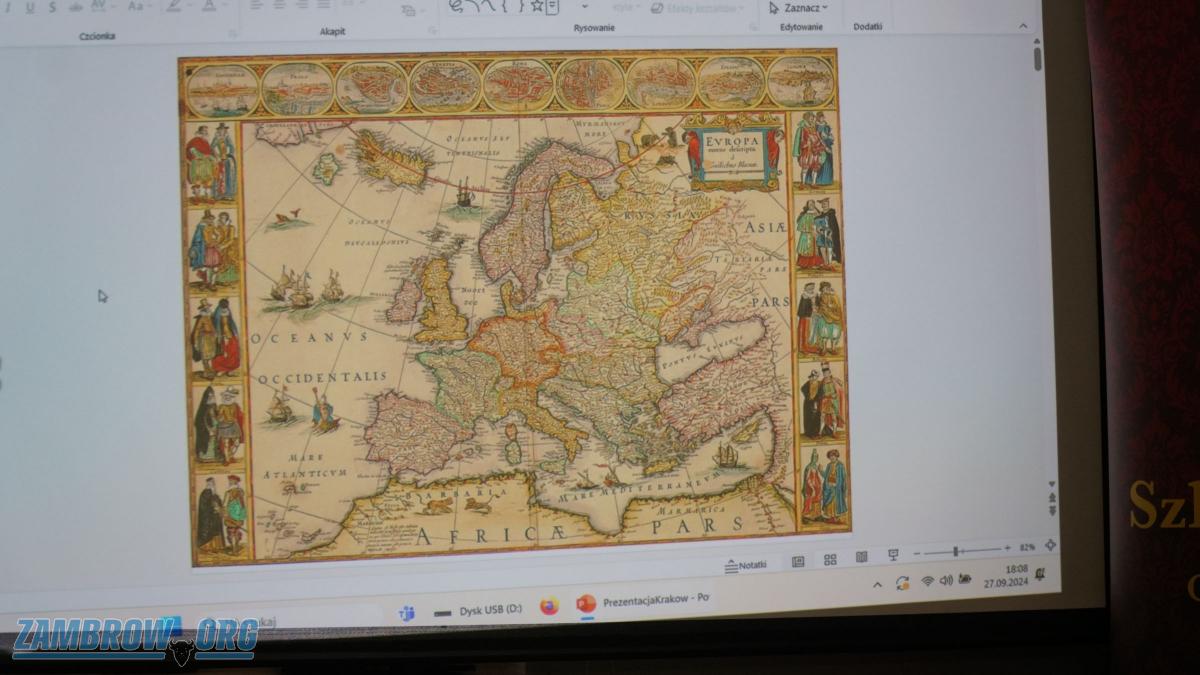
Task: Open Dysk USB (D:) taskbar window
Action: point(478,609)
